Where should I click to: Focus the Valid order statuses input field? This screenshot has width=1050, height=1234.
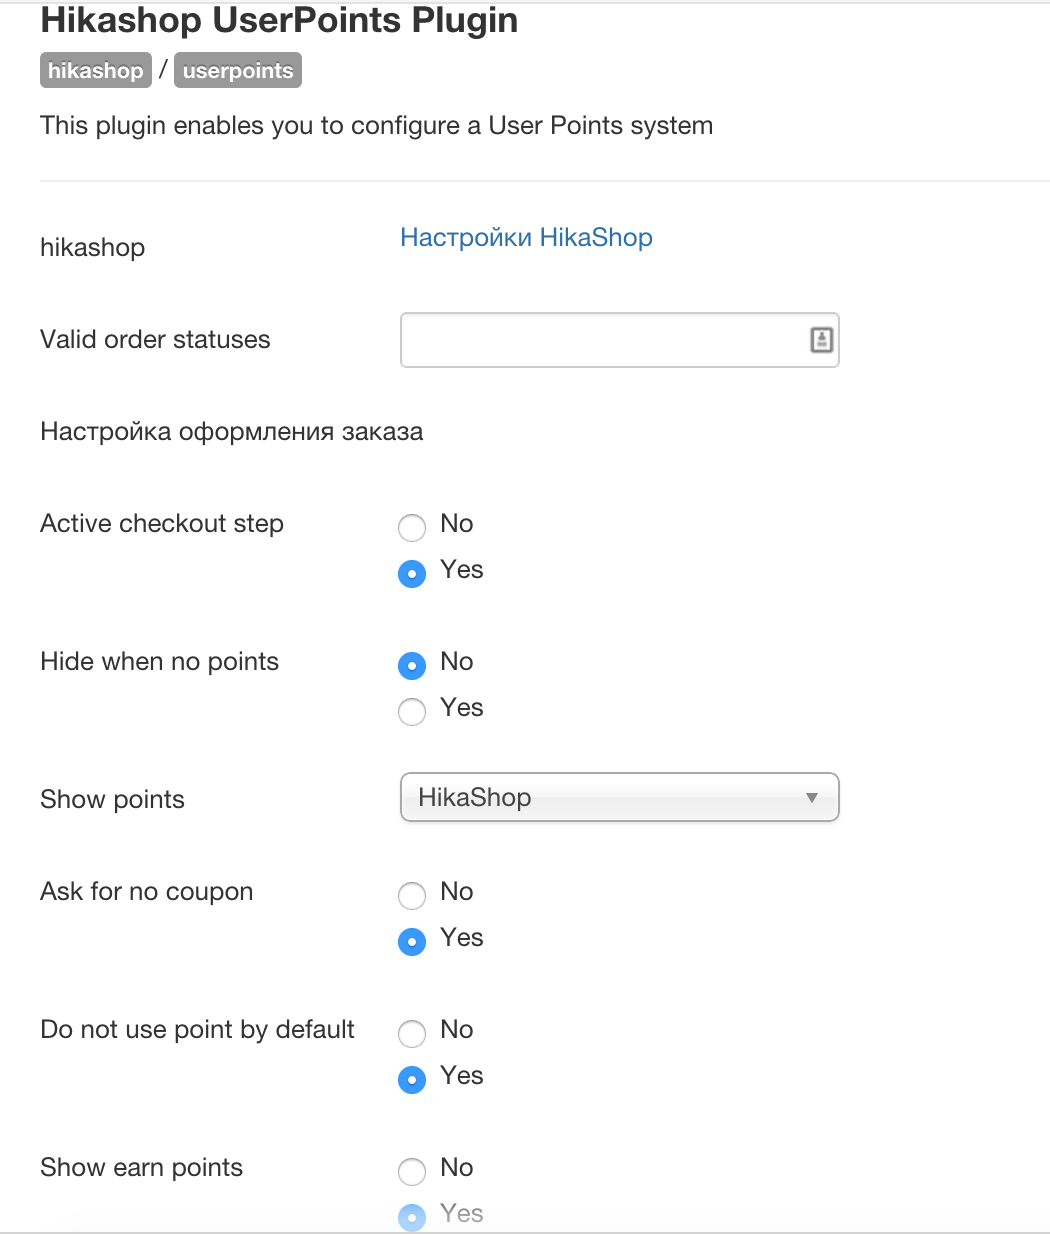click(600, 340)
